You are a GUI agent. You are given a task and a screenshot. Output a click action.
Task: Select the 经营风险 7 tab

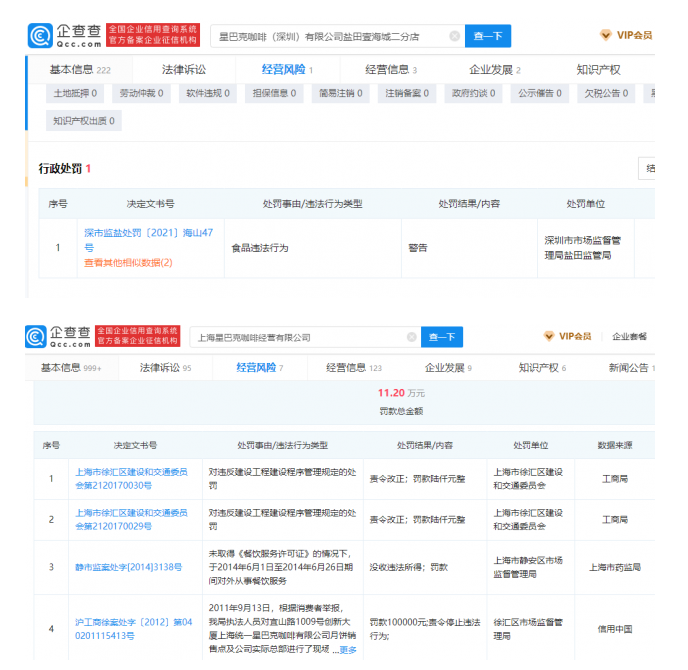point(260,368)
